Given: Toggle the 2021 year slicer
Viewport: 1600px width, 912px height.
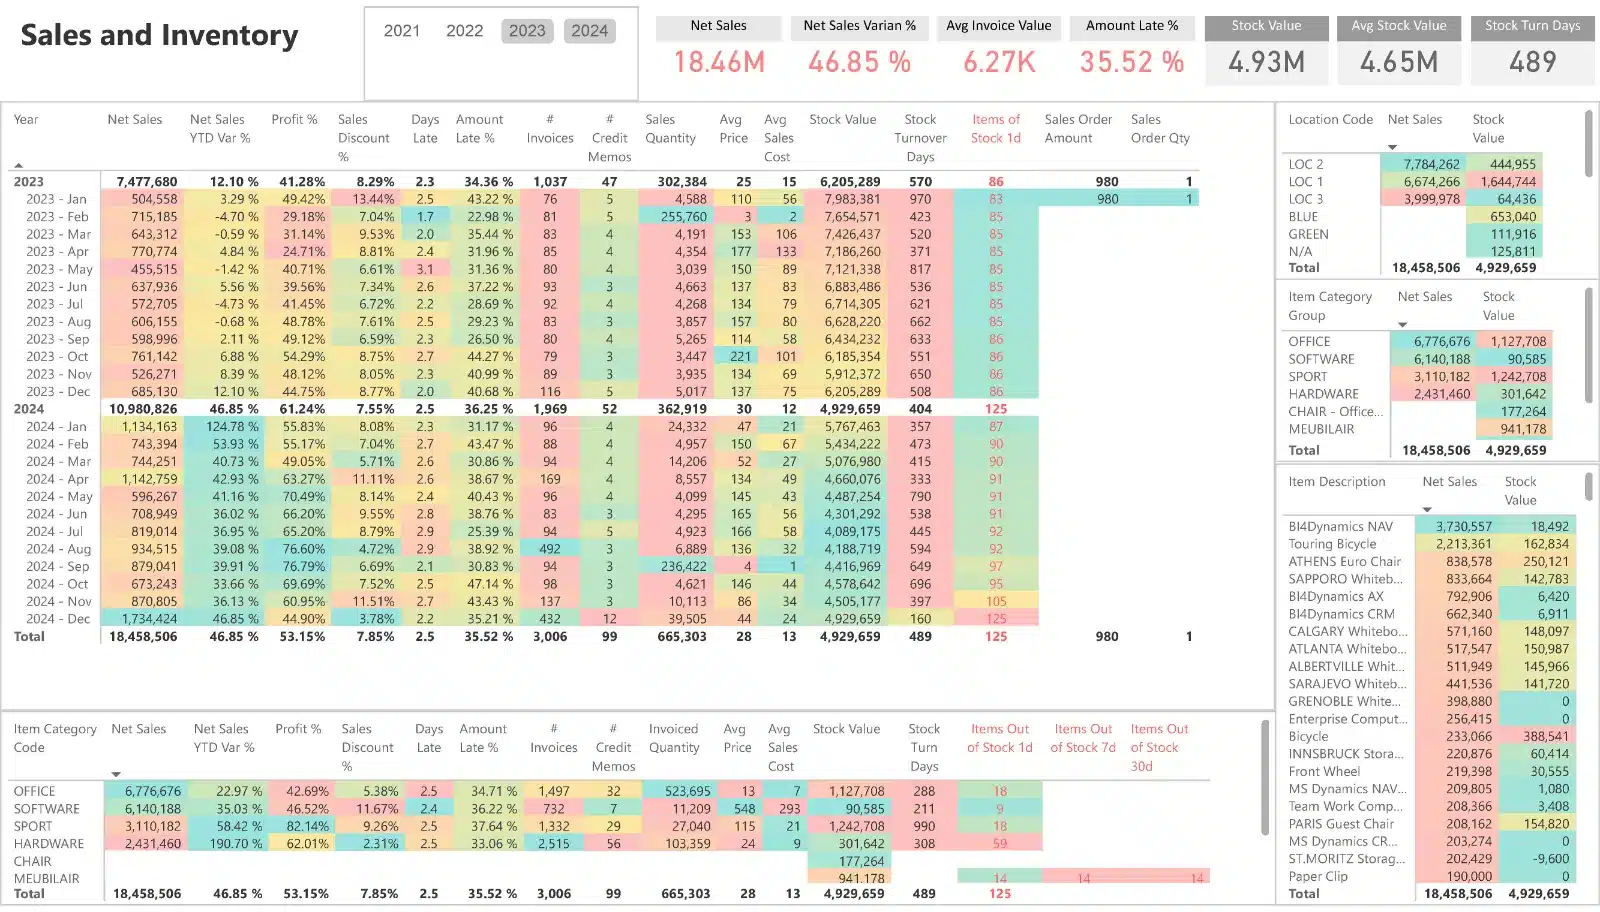Looking at the screenshot, I should (x=402, y=31).
